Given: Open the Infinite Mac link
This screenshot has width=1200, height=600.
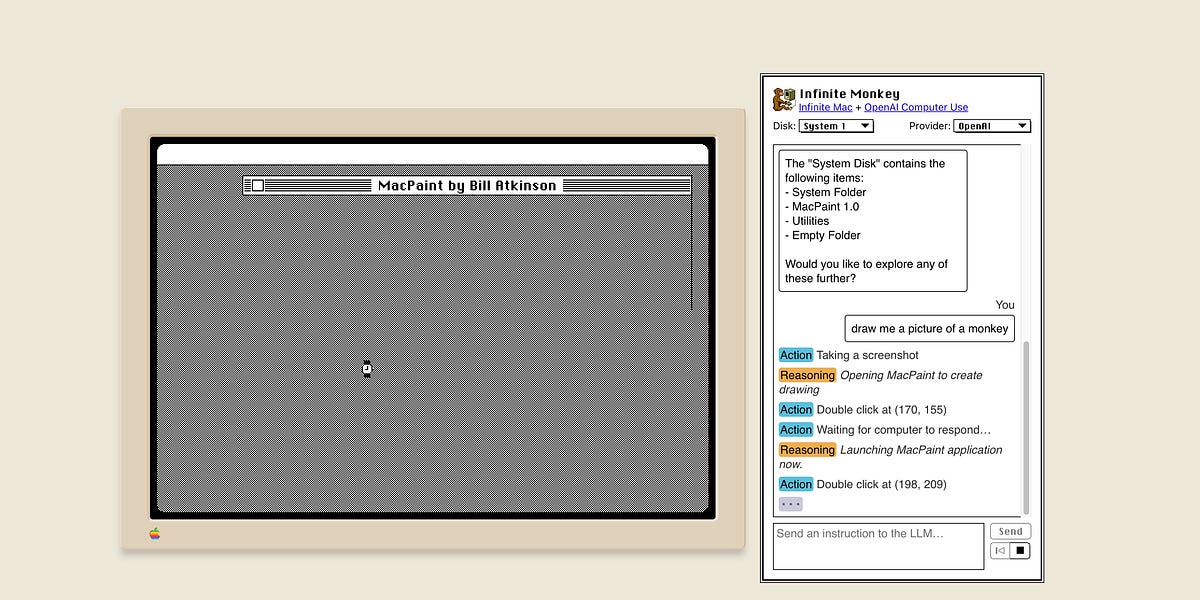Looking at the screenshot, I should point(825,107).
